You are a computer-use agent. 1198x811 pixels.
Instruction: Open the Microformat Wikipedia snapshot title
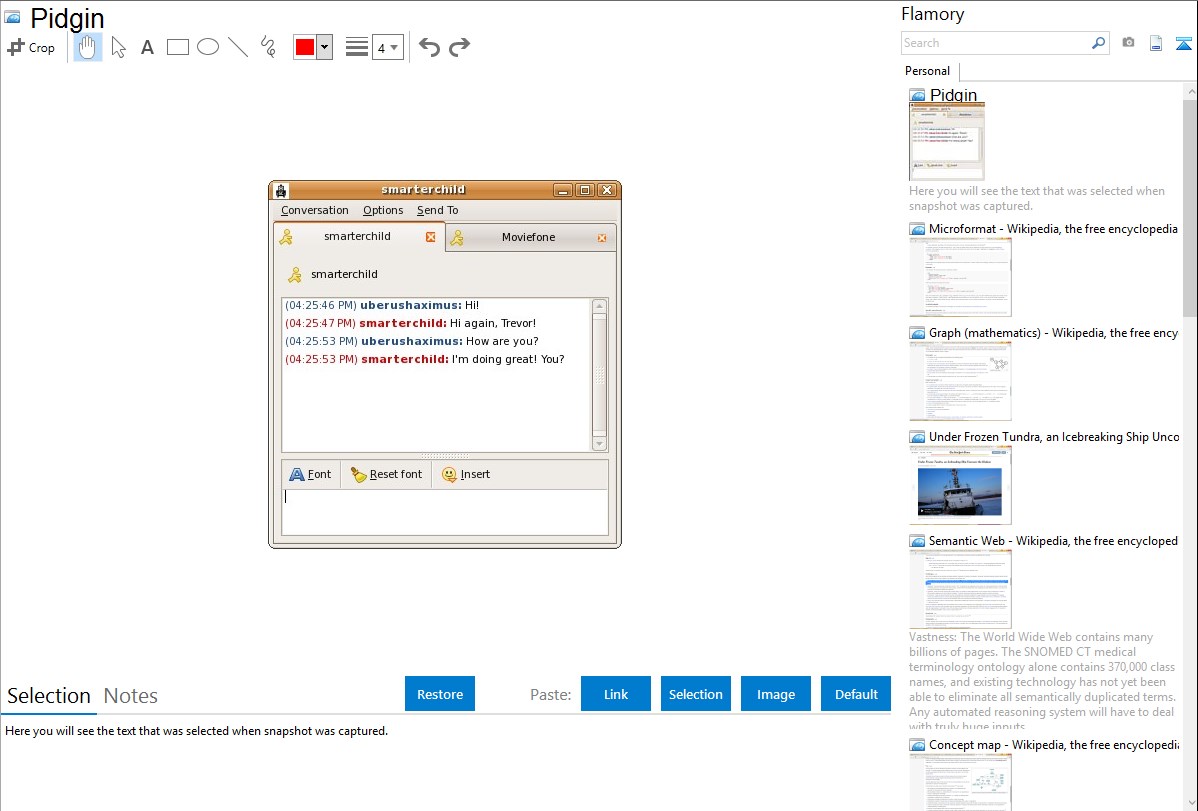point(1053,229)
